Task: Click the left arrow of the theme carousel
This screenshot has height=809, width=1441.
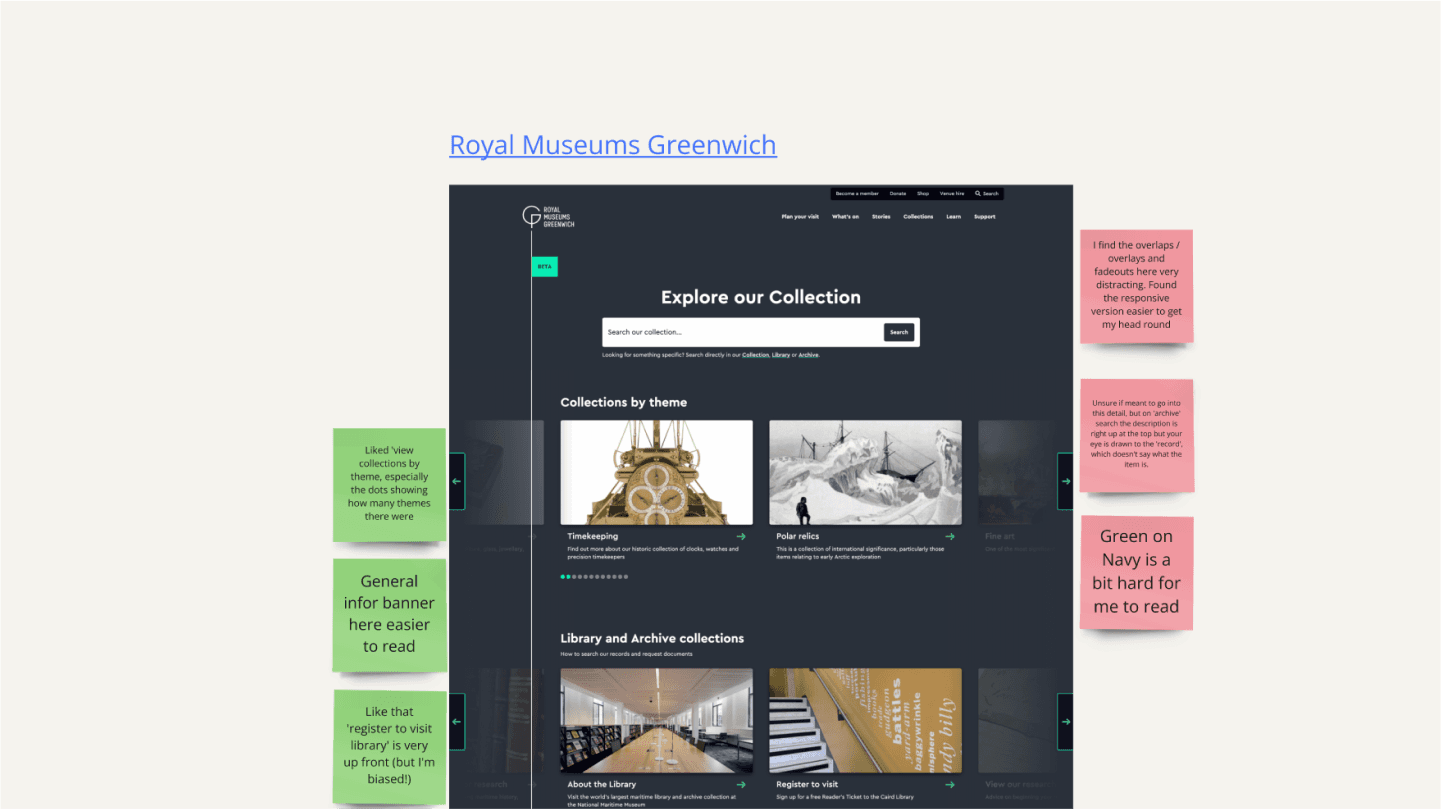Action: click(457, 481)
